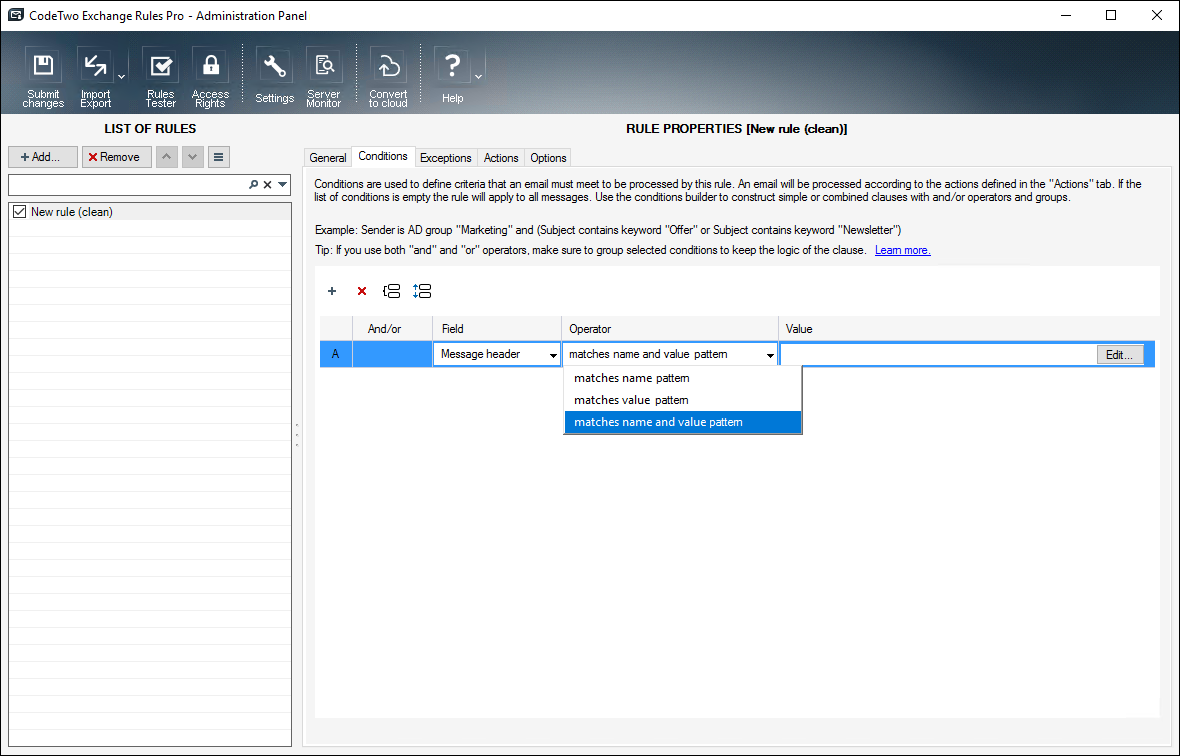The width and height of the screenshot is (1180, 756).
Task: Click And/or cell in row A
Action: 392,354
